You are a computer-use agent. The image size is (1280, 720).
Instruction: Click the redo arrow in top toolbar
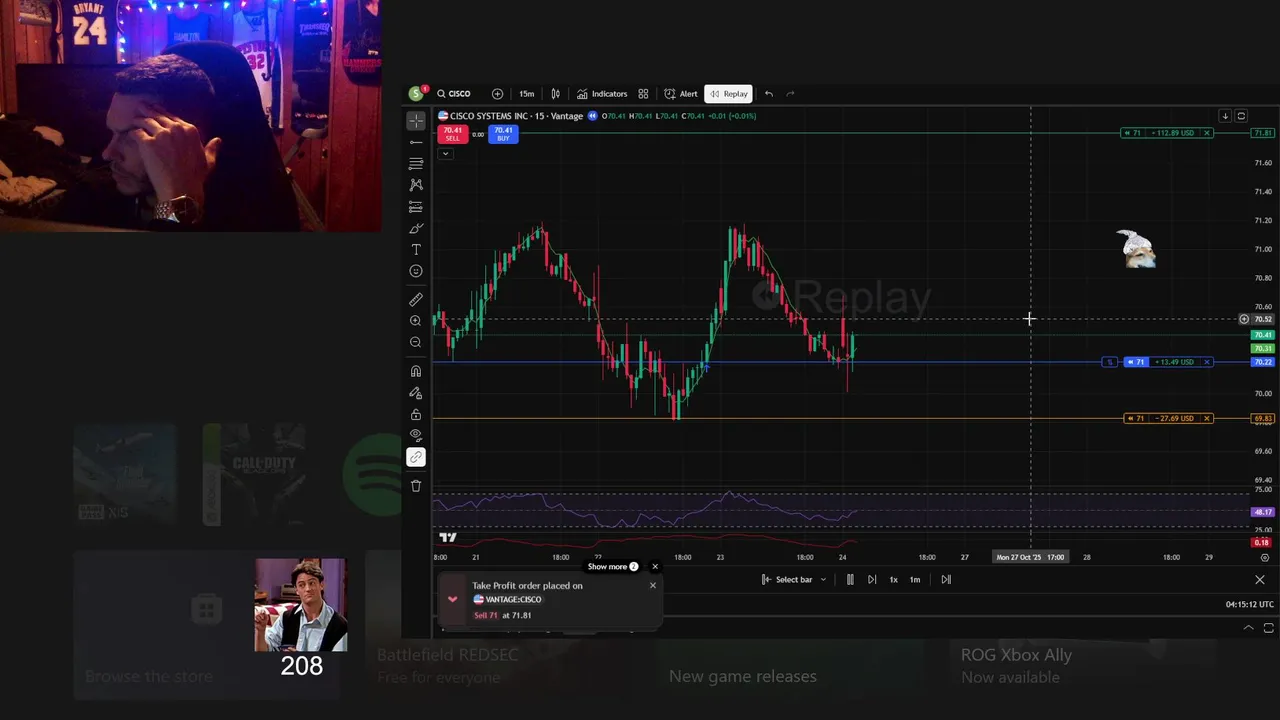(x=790, y=94)
